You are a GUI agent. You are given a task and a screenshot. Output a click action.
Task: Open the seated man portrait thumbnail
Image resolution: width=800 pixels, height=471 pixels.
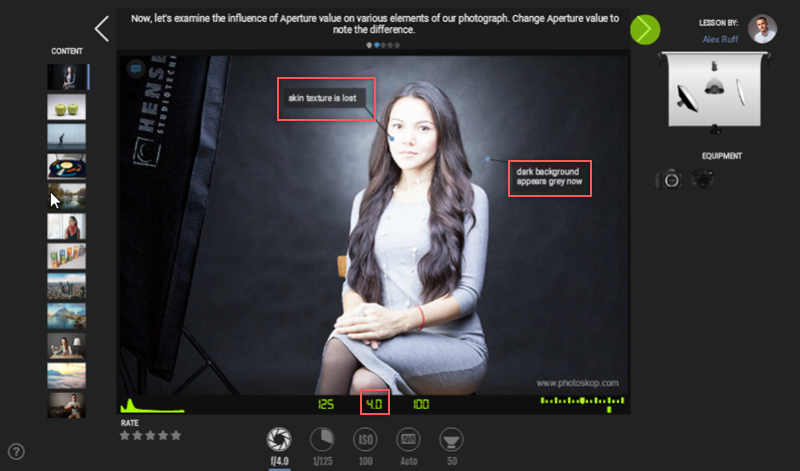point(67,406)
